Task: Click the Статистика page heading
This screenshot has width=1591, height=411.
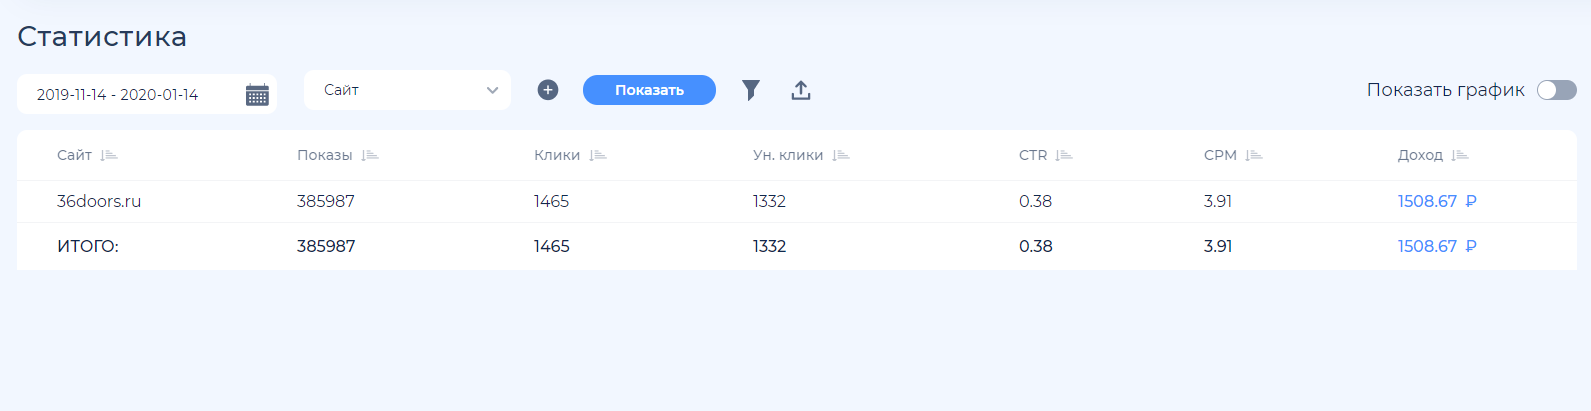Action: coord(102,36)
